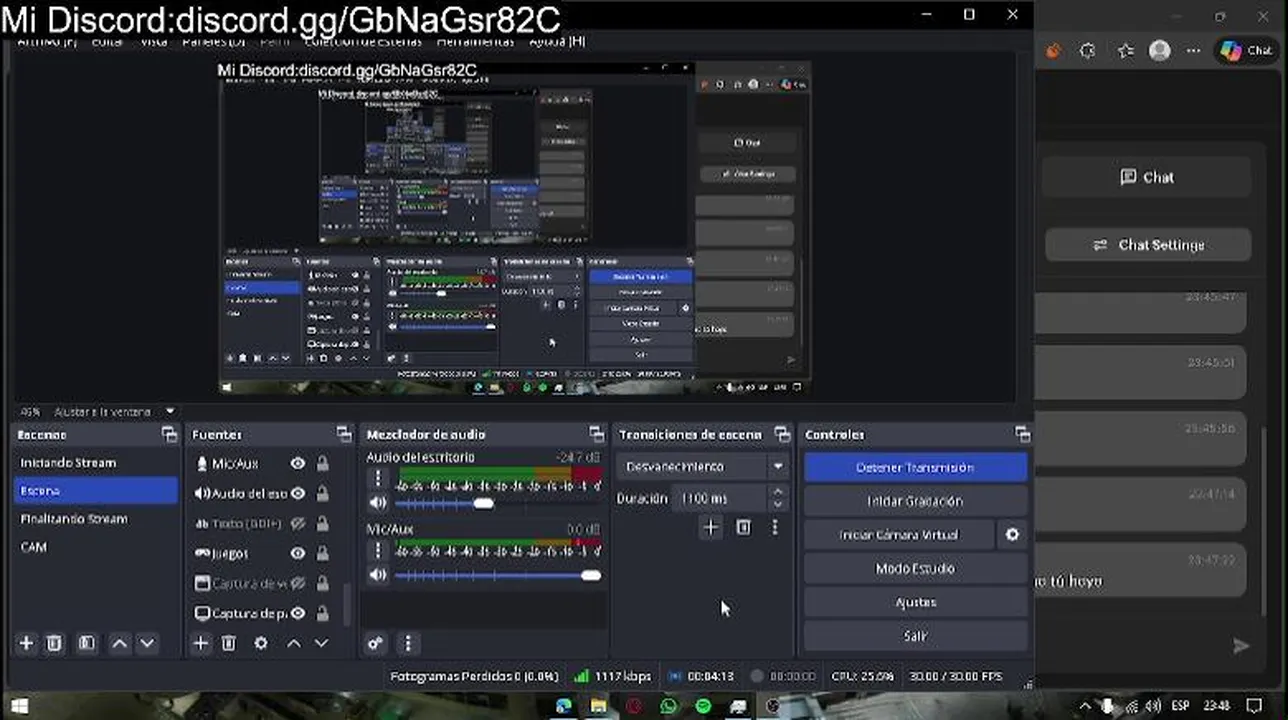Screen dimensions: 1288x720
Task: Open Mic/Aux channel options dots
Action: tap(378, 551)
